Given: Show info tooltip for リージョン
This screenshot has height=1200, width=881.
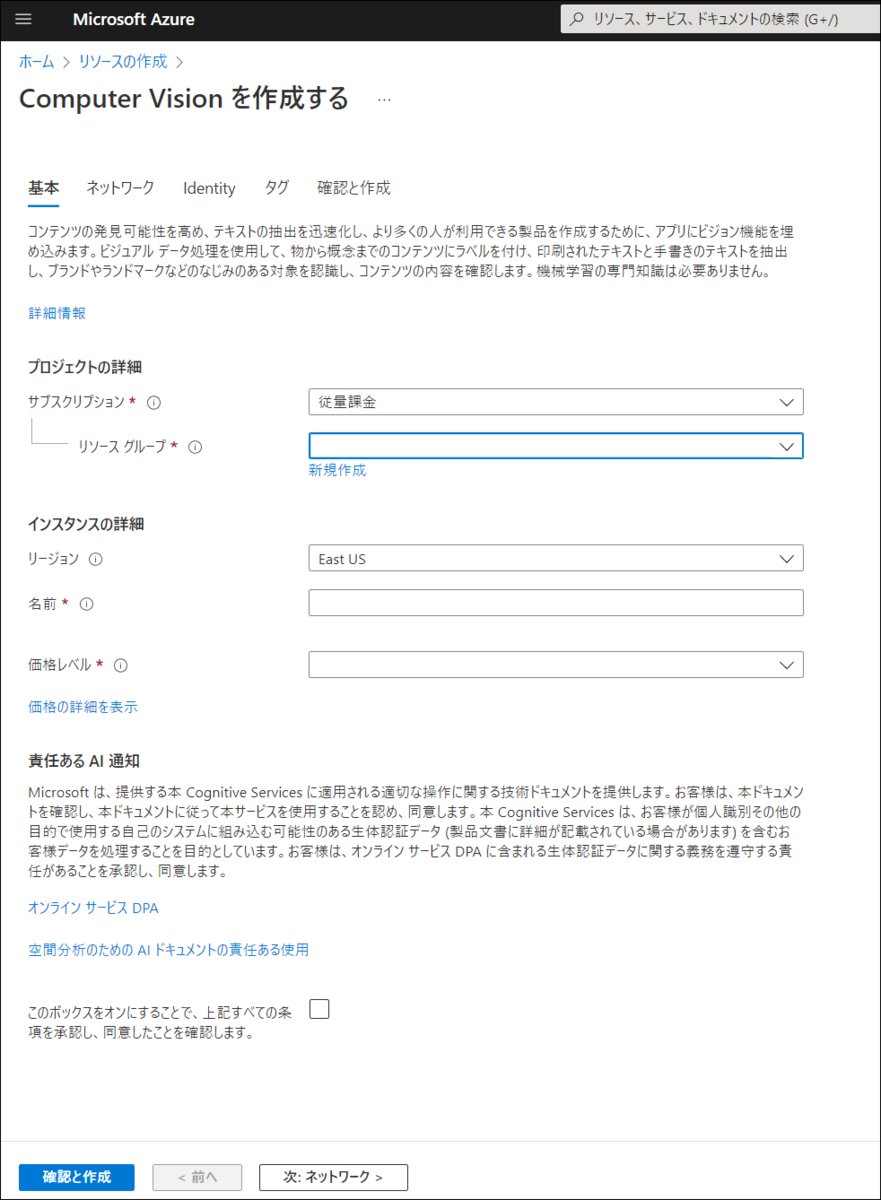Looking at the screenshot, I should tap(95, 559).
